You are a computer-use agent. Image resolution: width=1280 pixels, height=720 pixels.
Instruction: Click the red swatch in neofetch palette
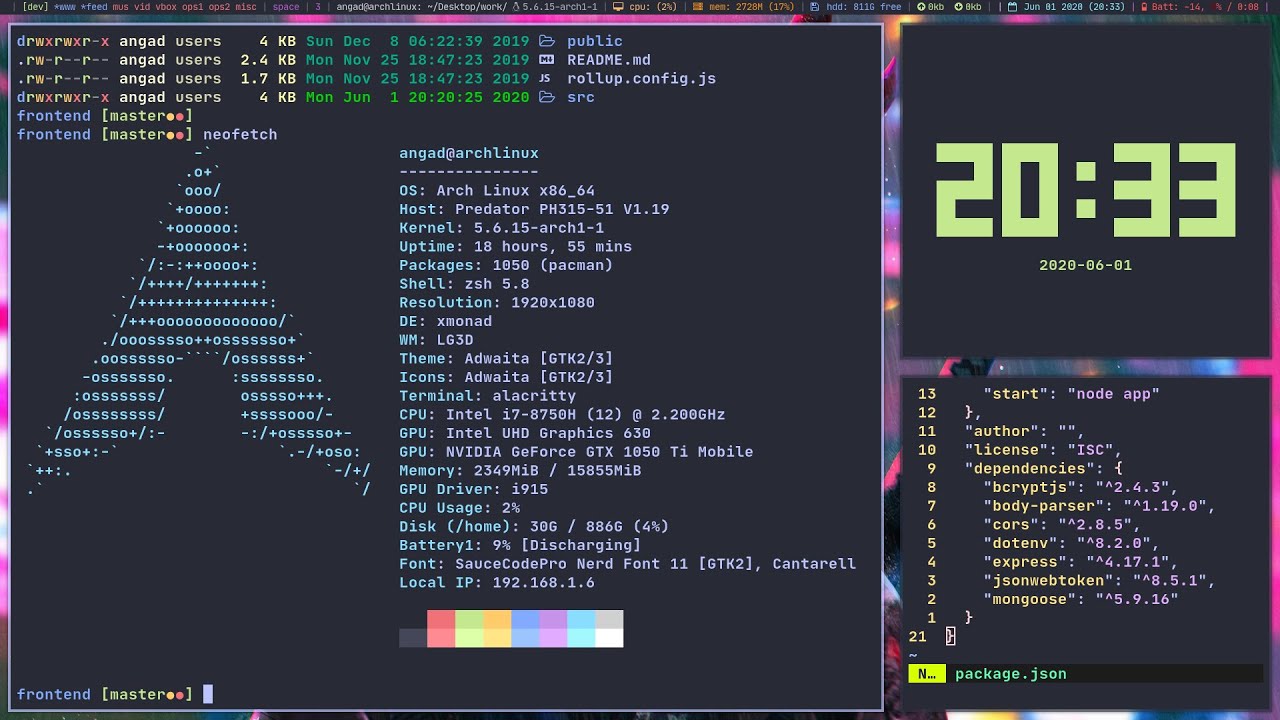click(x=441, y=629)
